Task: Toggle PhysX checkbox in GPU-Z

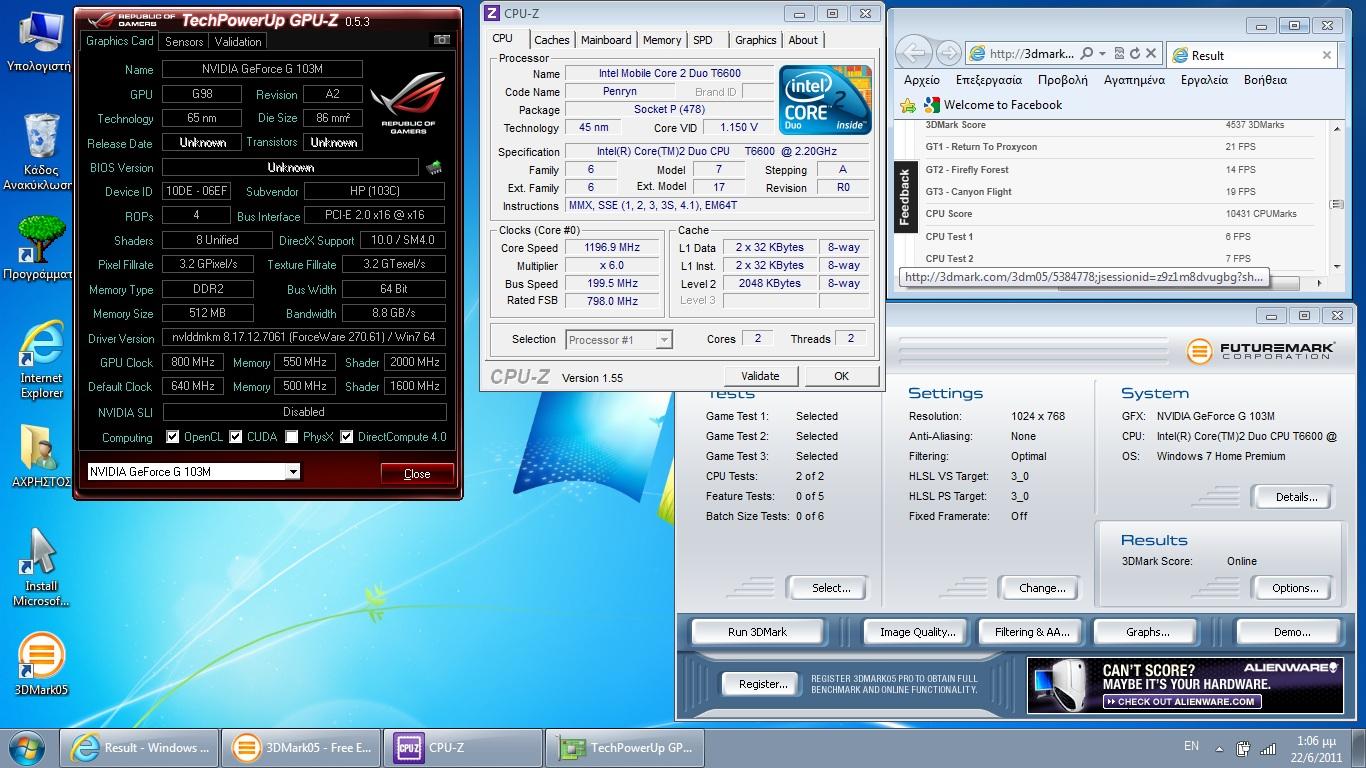Action: click(x=291, y=437)
